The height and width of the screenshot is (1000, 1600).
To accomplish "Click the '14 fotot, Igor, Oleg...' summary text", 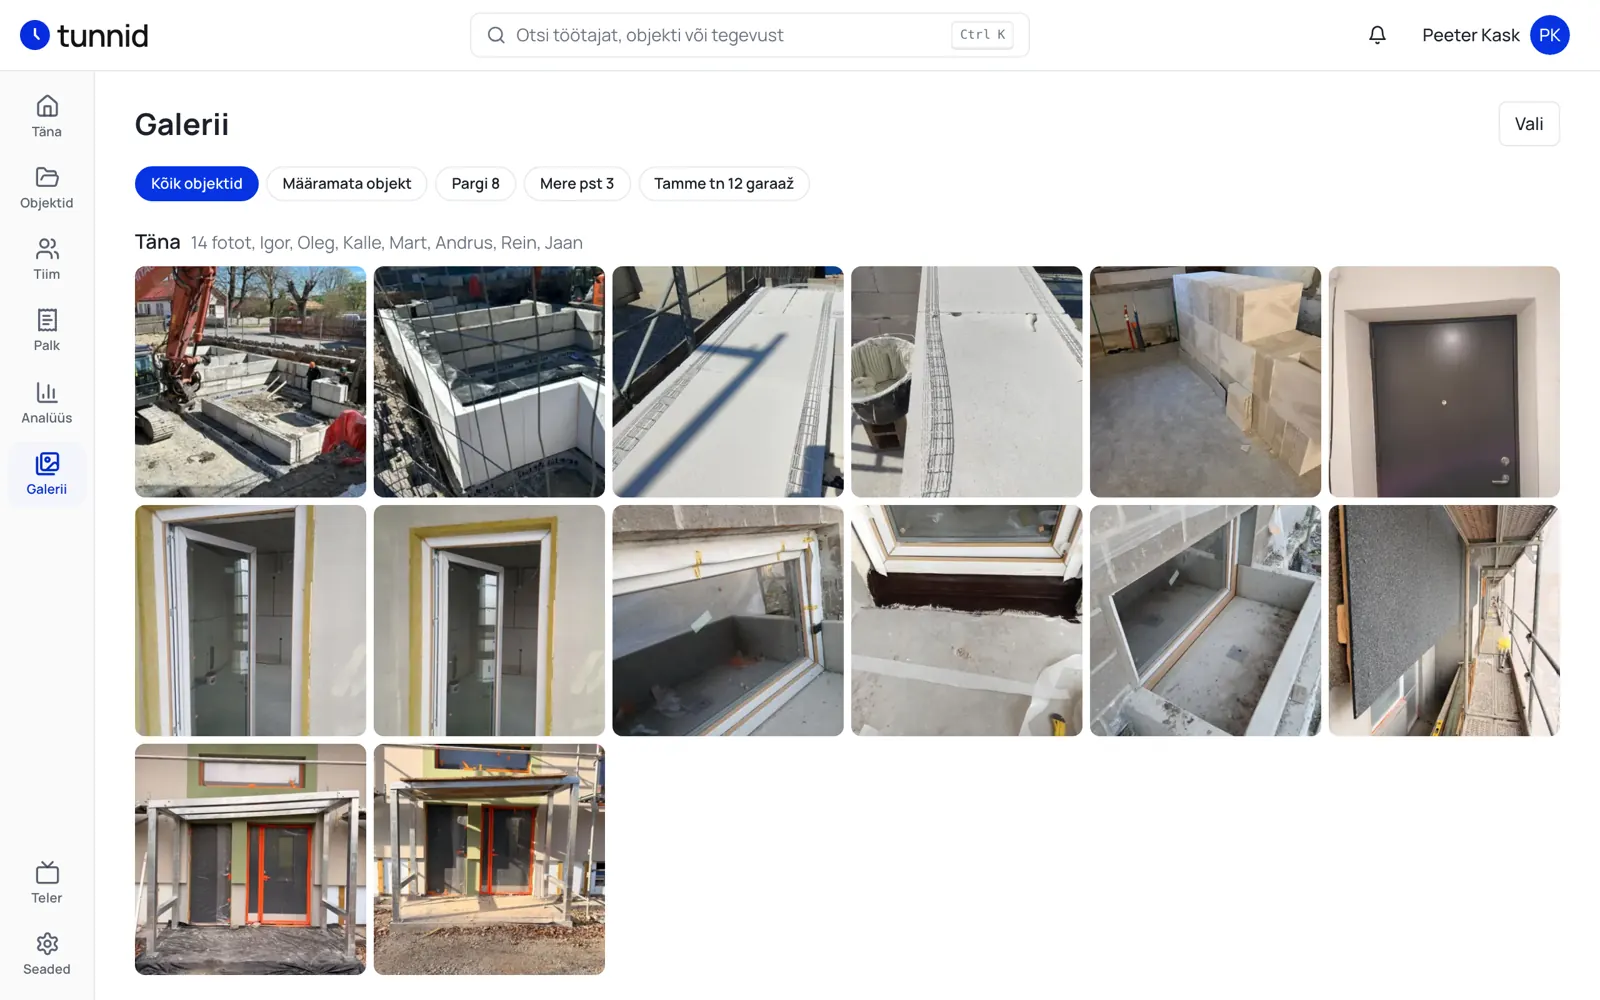I will coord(387,243).
